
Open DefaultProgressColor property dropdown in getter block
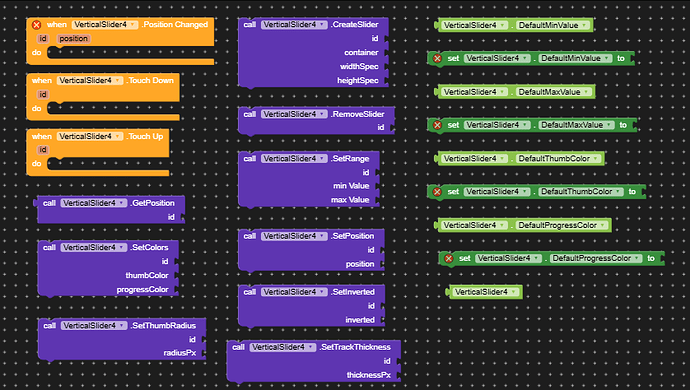[x=562, y=225]
